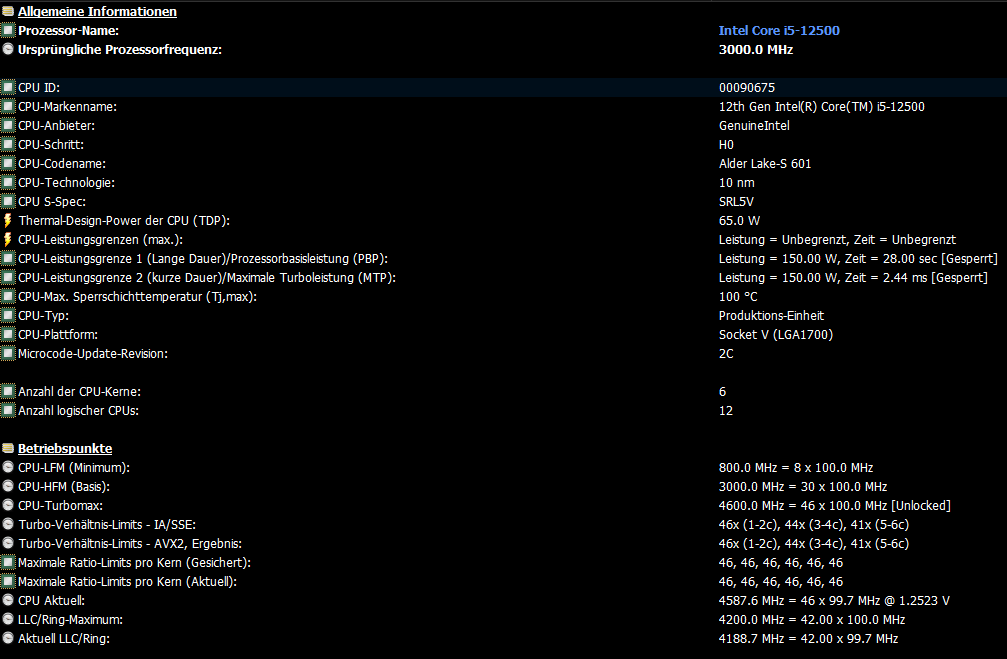The image size is (1007, 659).
Task: Click the chip icon next to CPU-Typ
Action: (8, 315)
